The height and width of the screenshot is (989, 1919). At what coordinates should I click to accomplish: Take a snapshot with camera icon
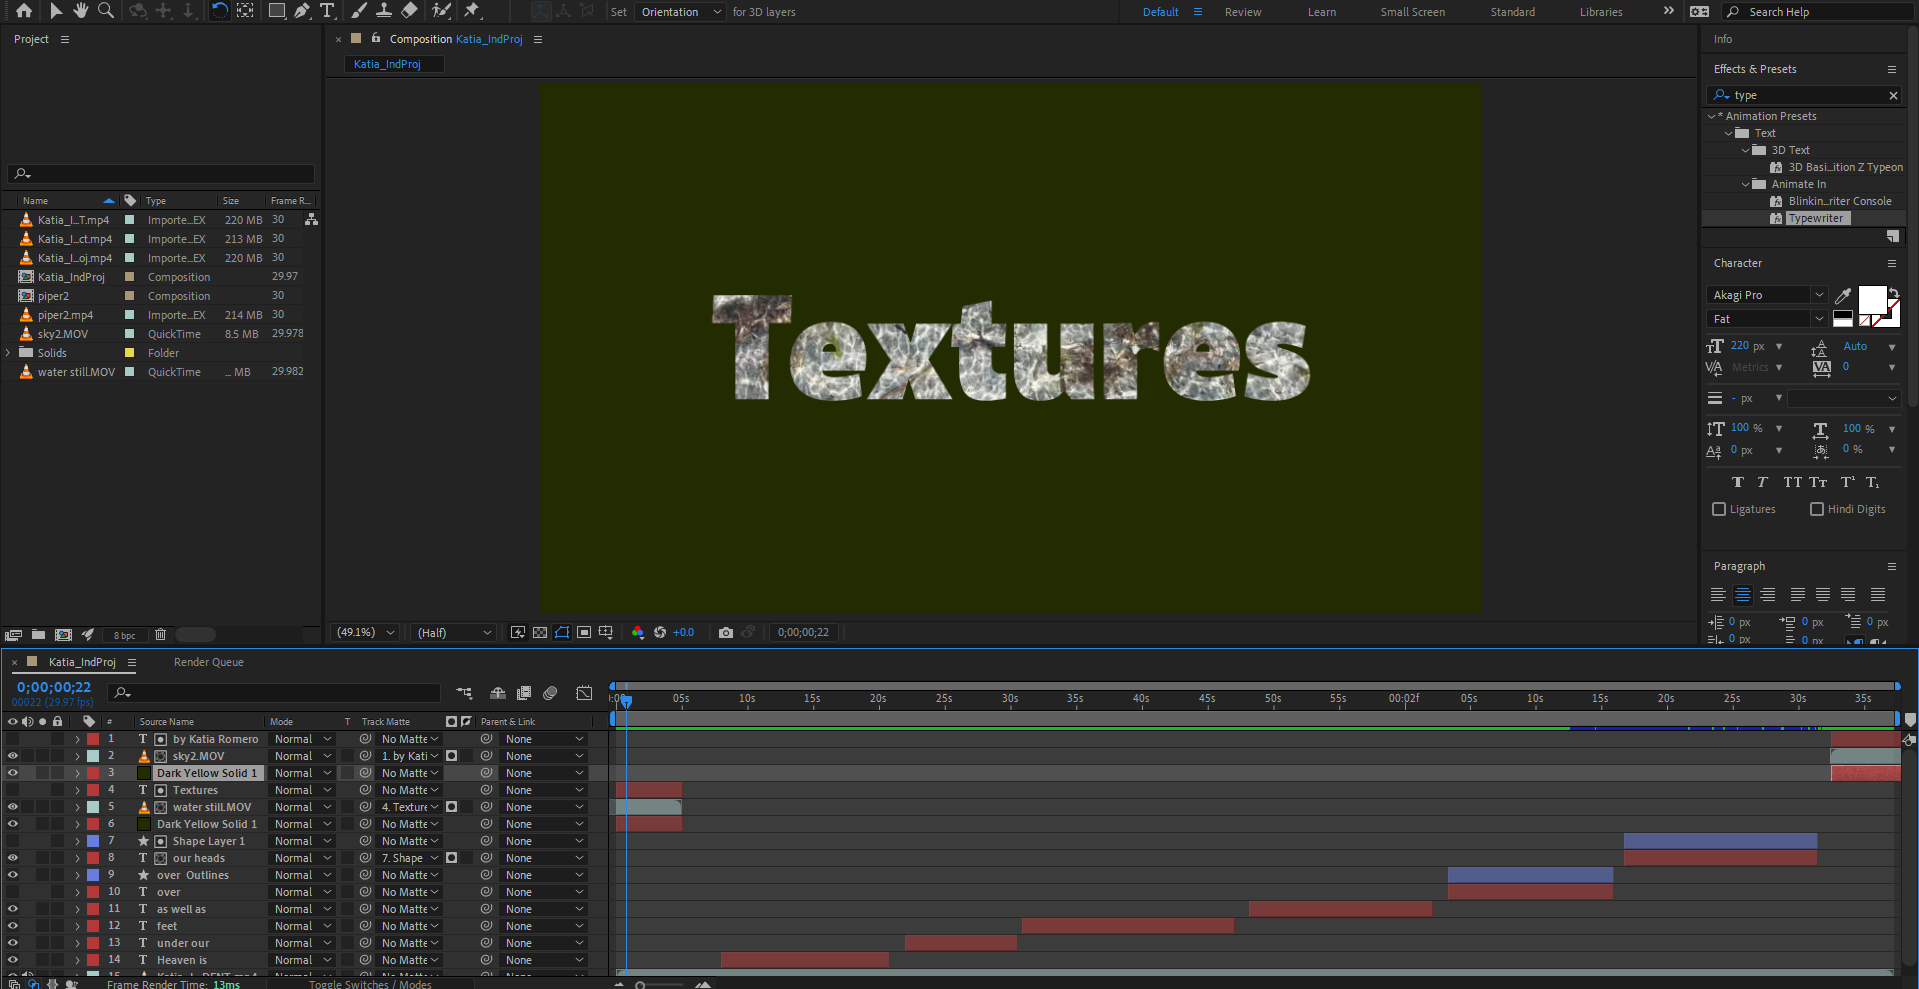pyautogui.click(x=726, y=632)
